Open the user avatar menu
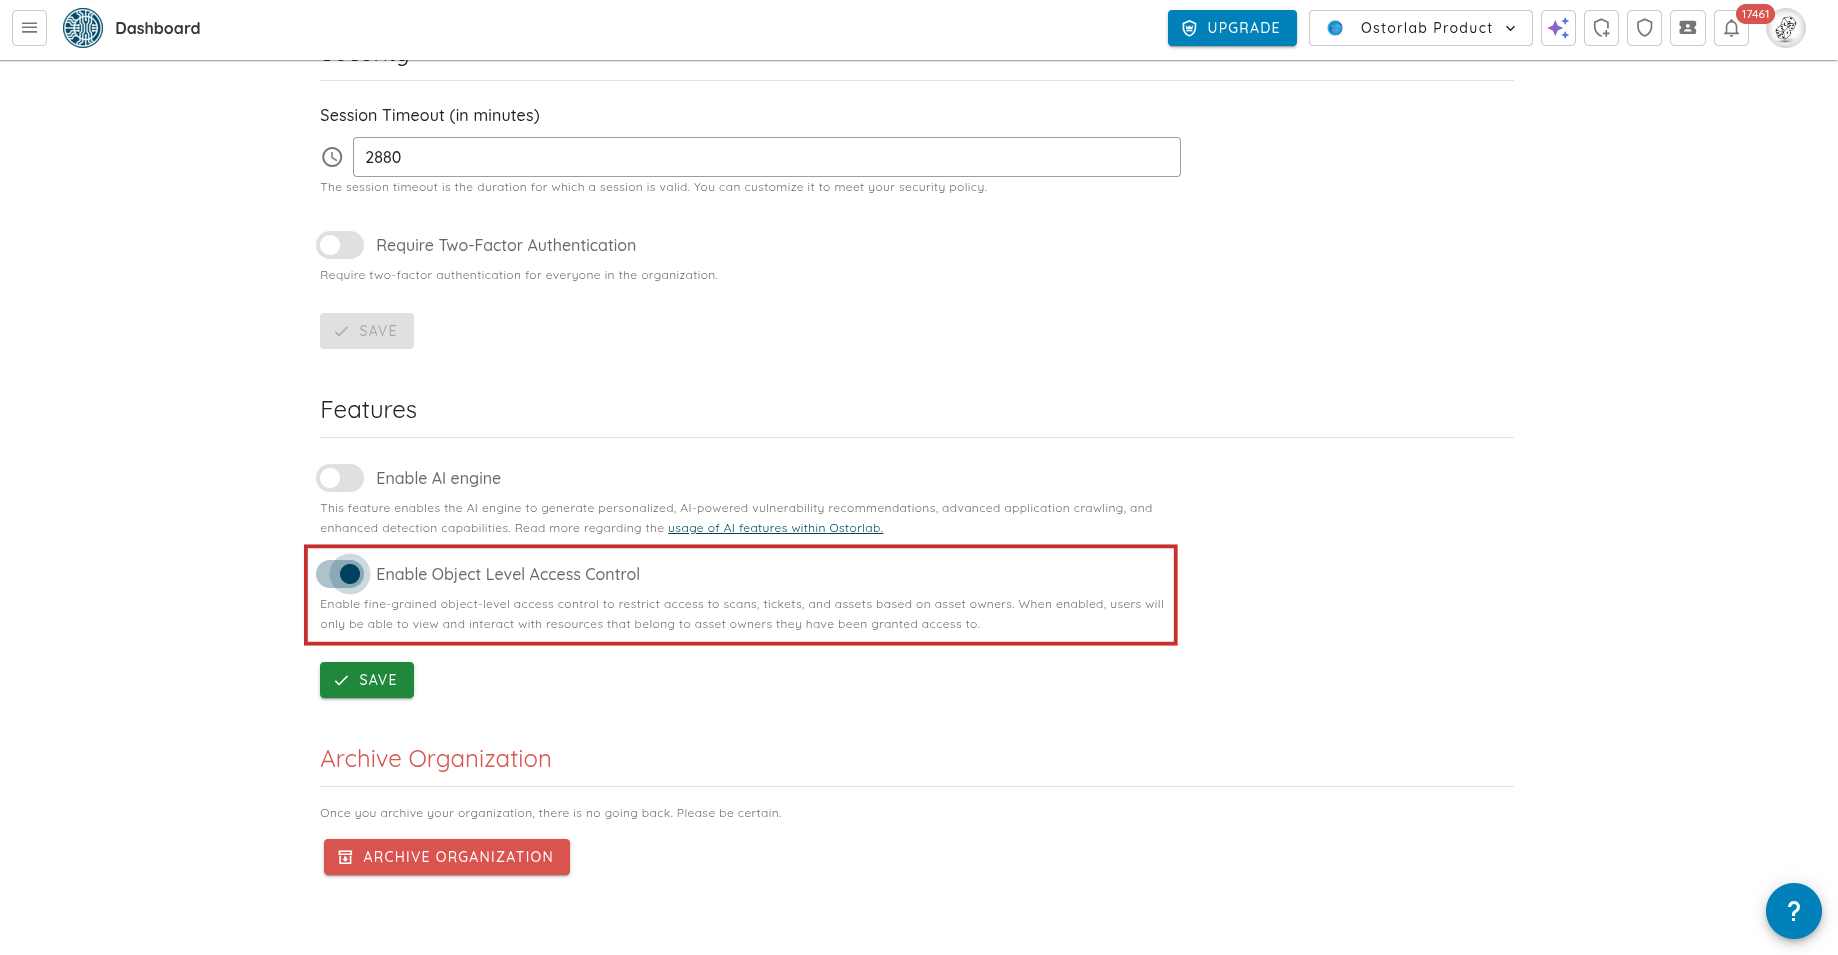Viewport: 1838px width, 955px height. click(x=1785, y=28)
